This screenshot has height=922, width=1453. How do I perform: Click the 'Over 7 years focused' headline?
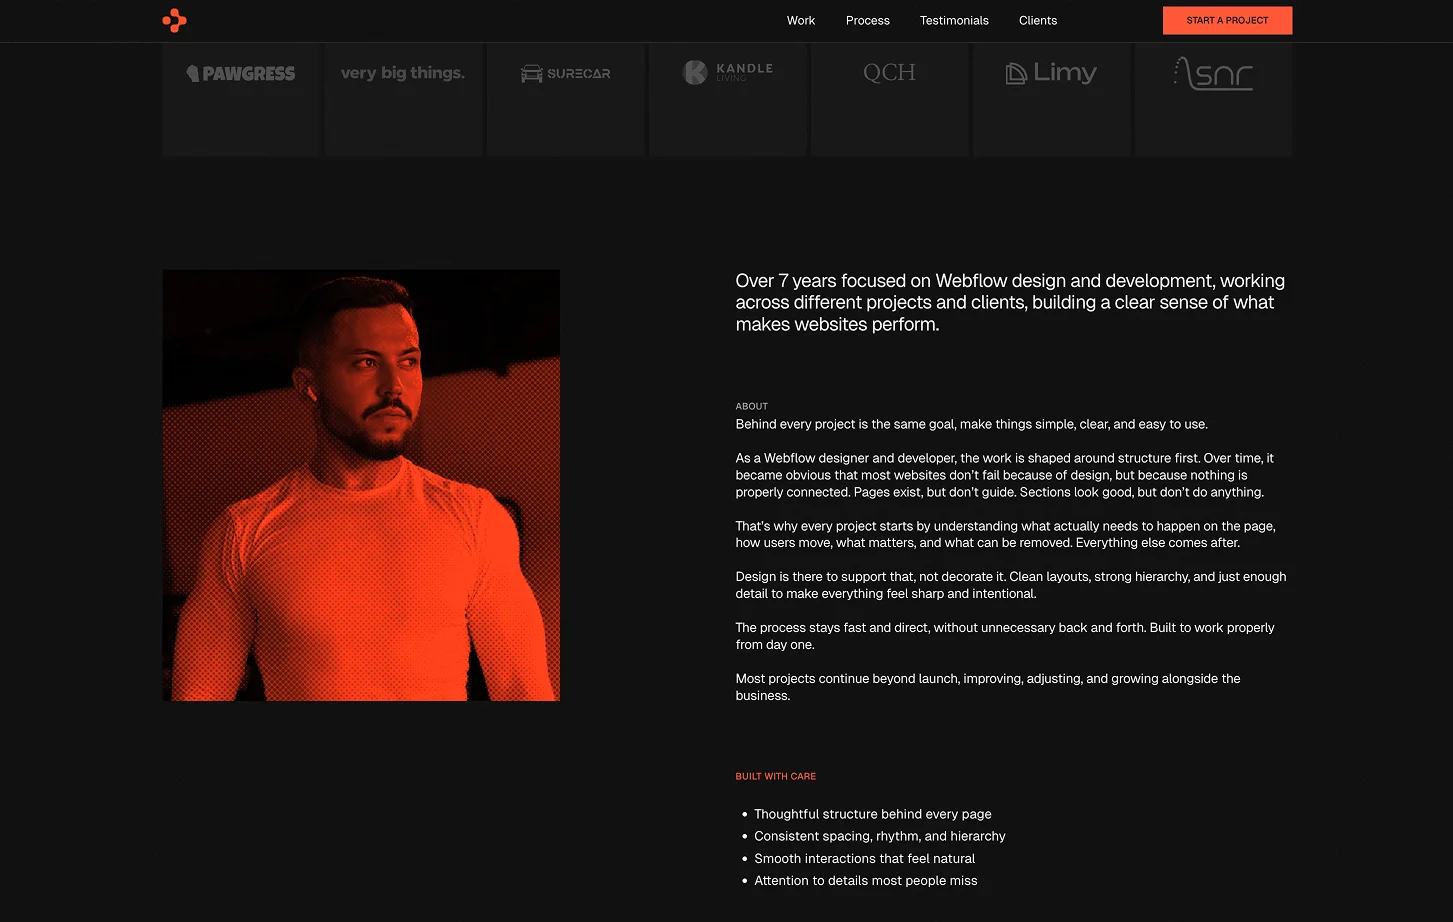[x=1010, y=302]
